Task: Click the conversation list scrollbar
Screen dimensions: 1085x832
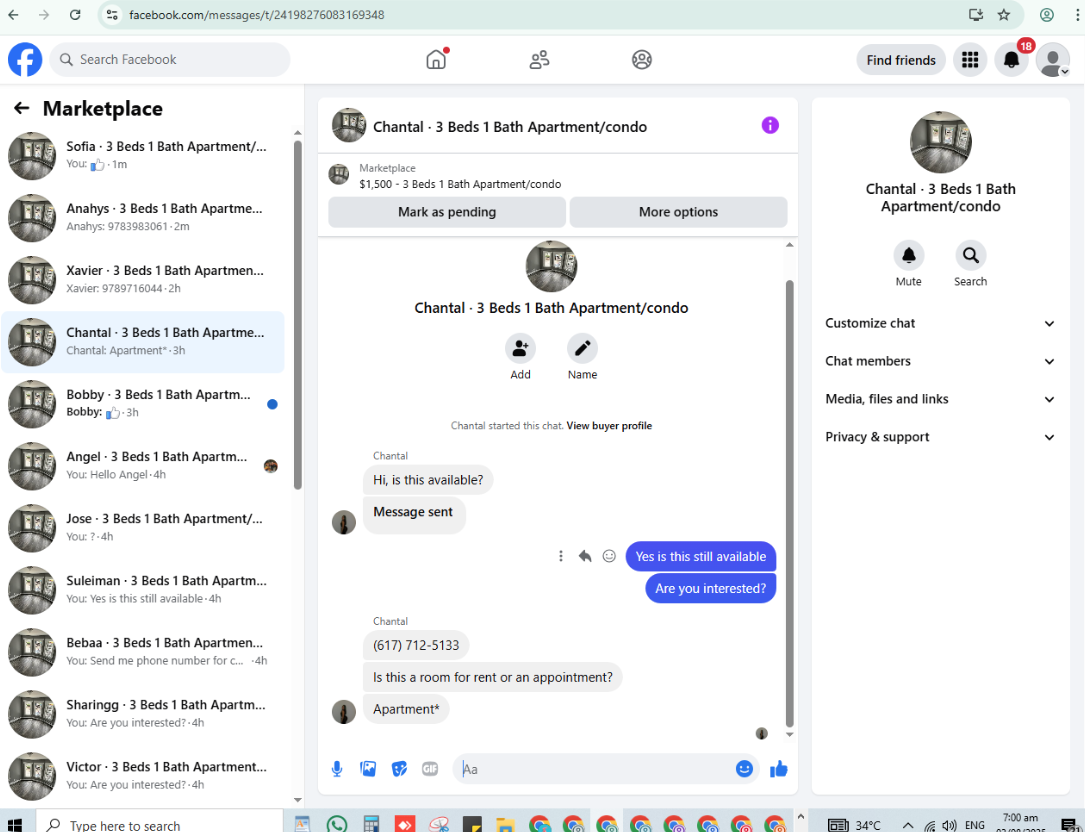Action: [x=298, y=315]
